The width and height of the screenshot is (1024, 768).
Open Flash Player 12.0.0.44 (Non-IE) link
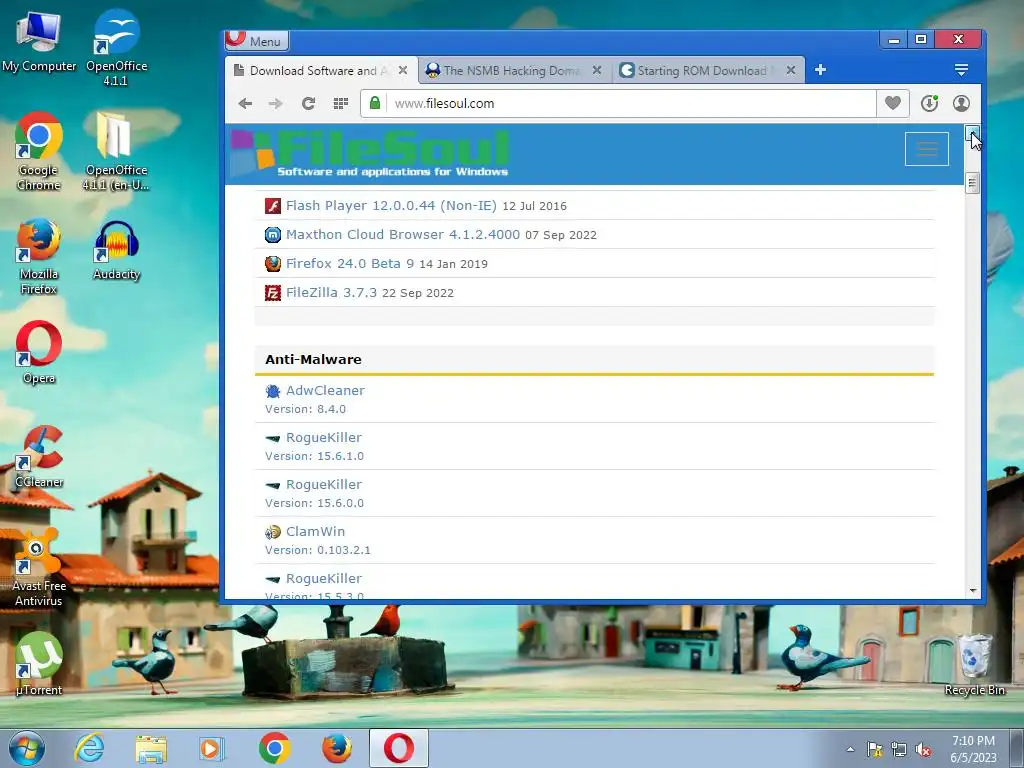point(391,205)
